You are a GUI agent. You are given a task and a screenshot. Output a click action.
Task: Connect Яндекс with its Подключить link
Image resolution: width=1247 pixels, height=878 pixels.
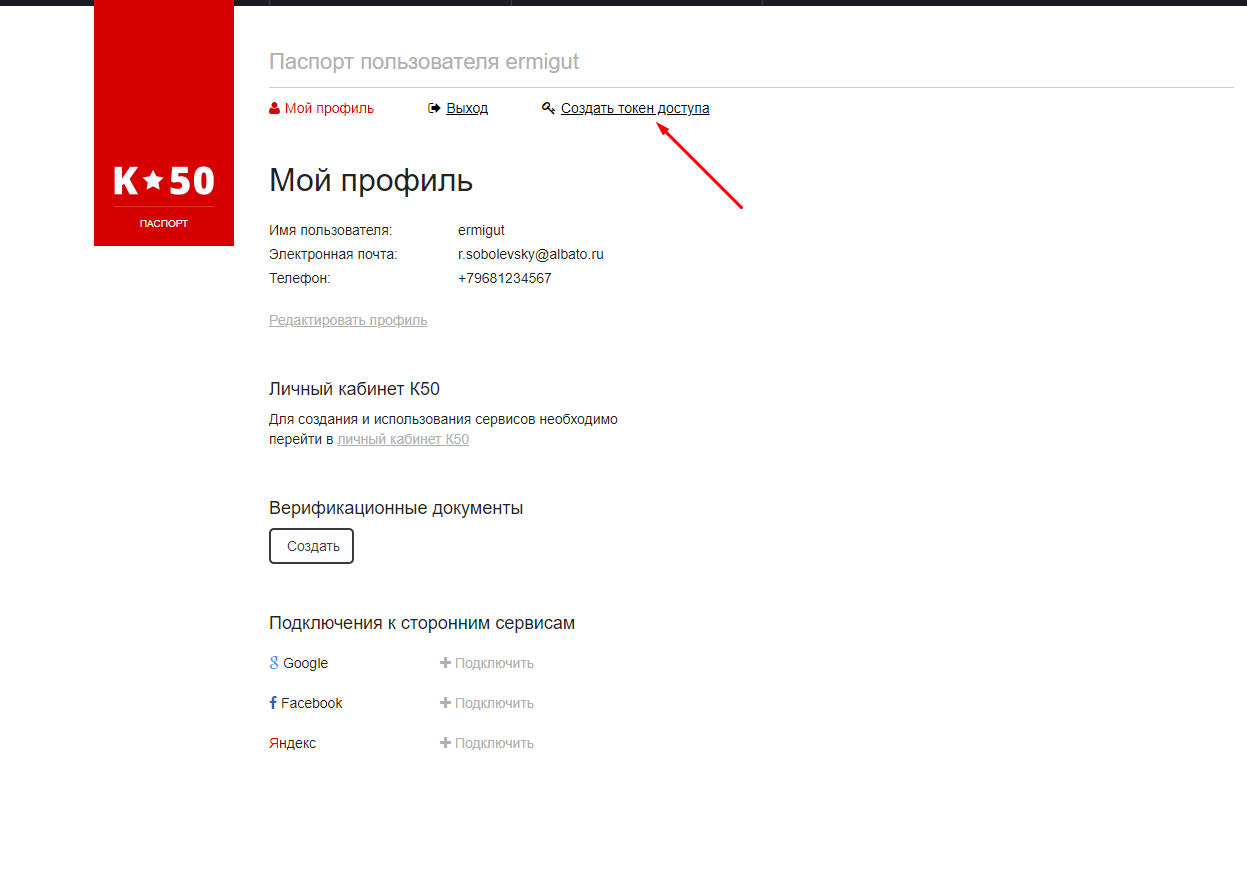point(487,743)
